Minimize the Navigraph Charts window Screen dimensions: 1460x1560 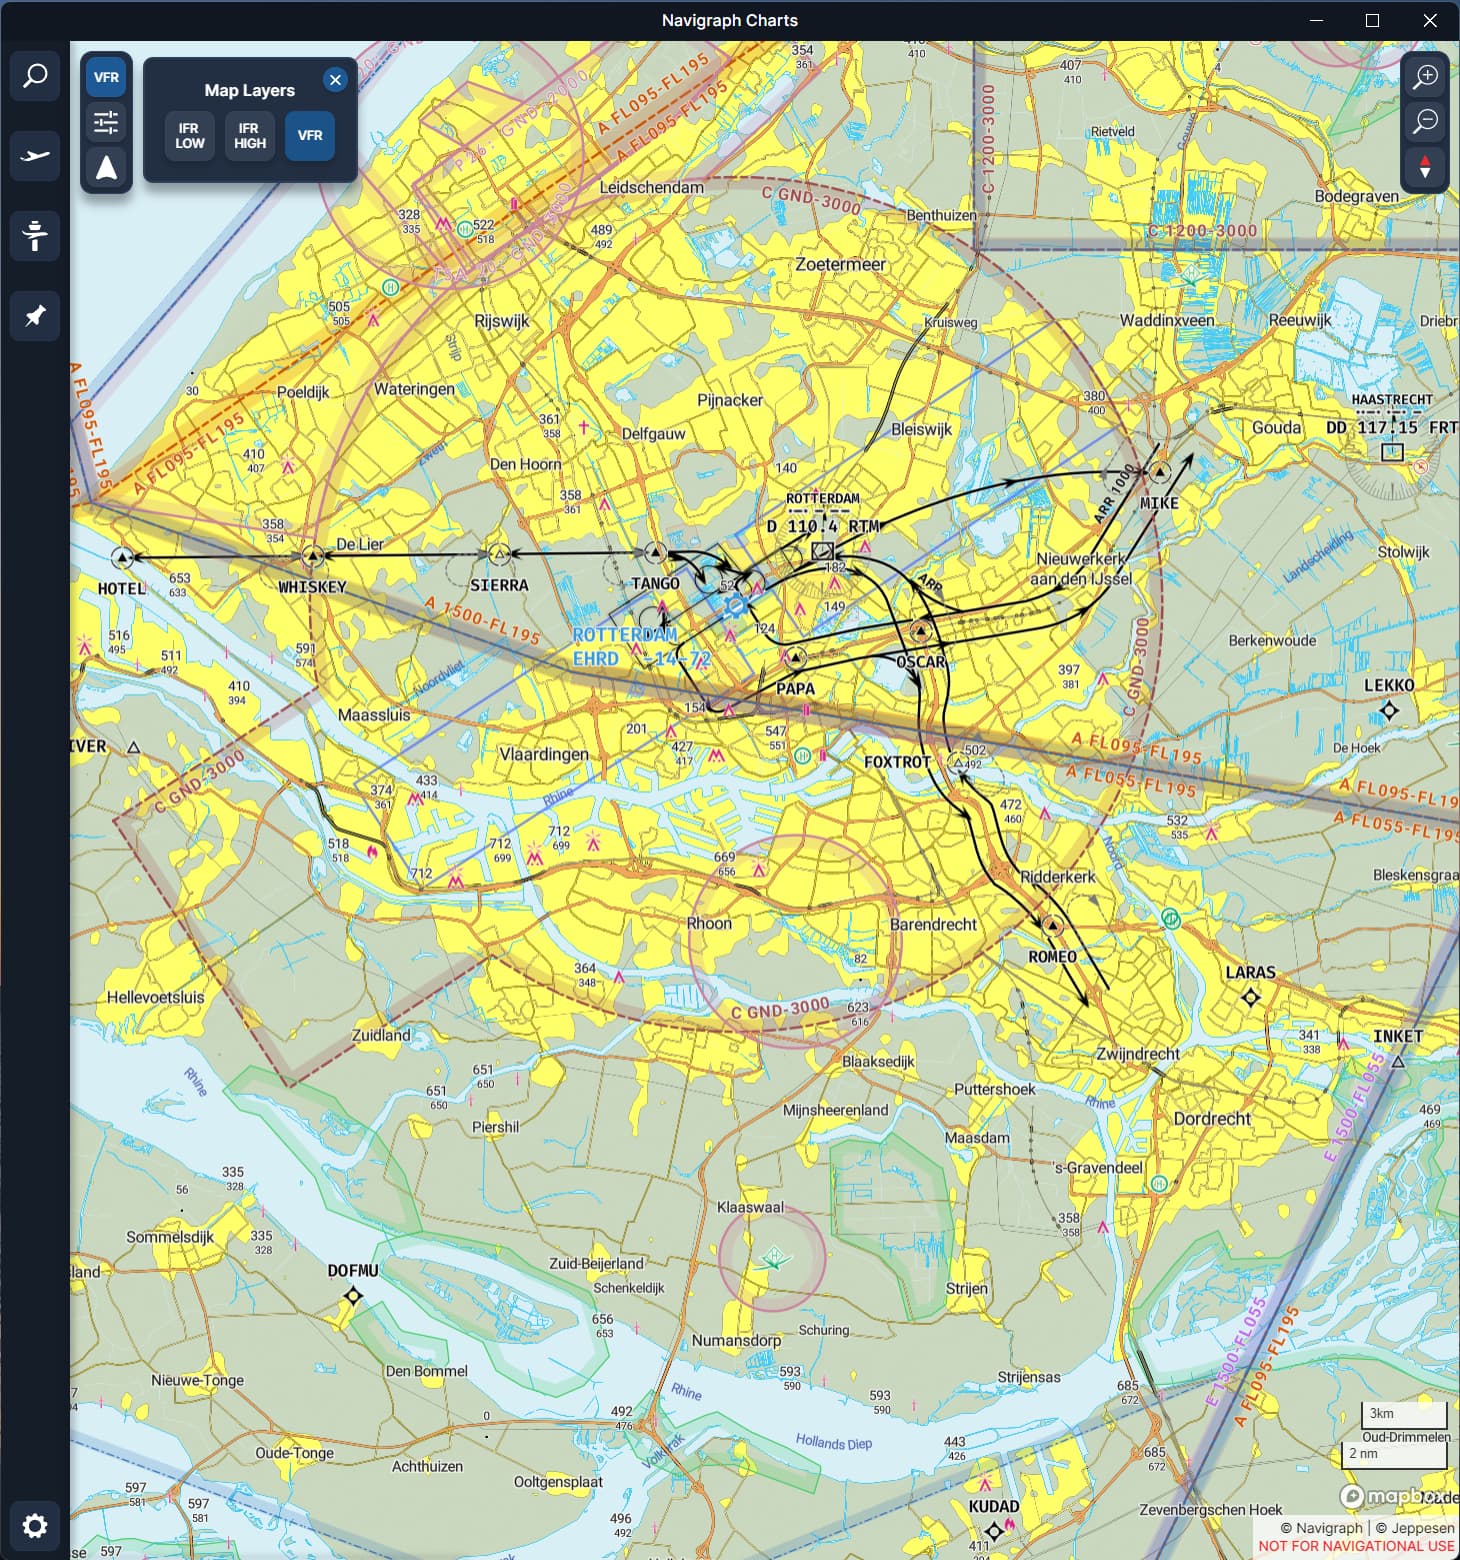coord(1316,20)
